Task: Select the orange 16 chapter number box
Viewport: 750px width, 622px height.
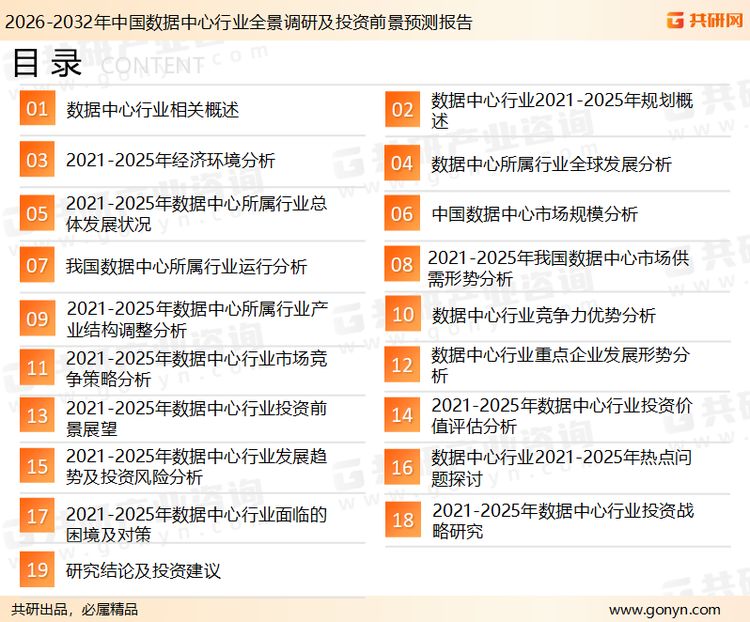Action: pos(402,467)
